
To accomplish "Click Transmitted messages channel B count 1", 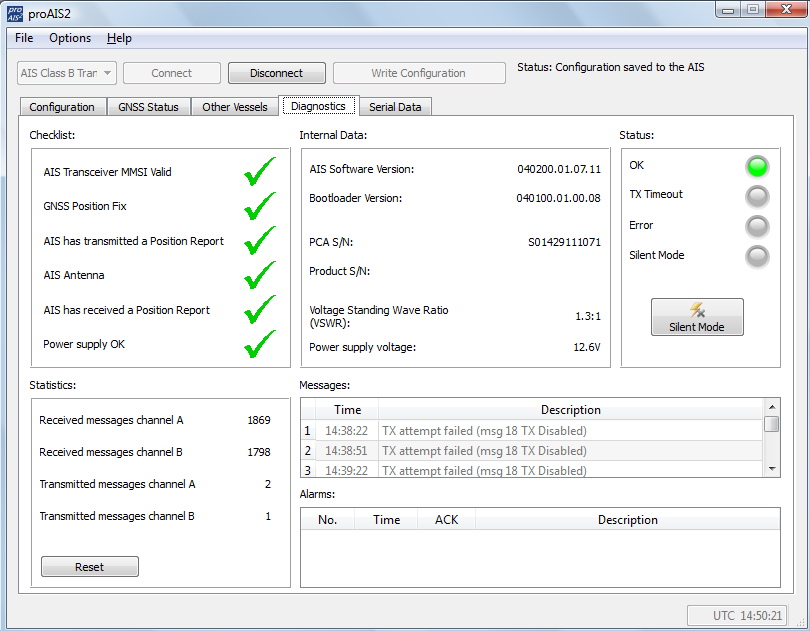I will (x=268, y=516).
